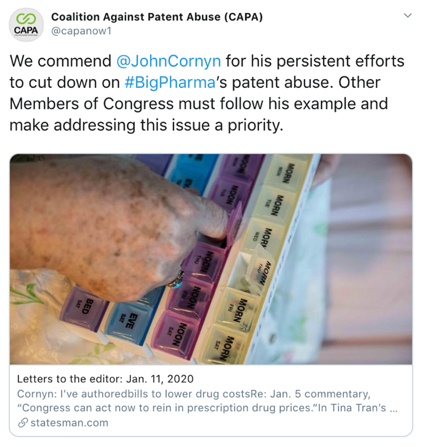Click the turquoise ring on the hand
Screen dimensions: 422x447
(x=176, y=280)
